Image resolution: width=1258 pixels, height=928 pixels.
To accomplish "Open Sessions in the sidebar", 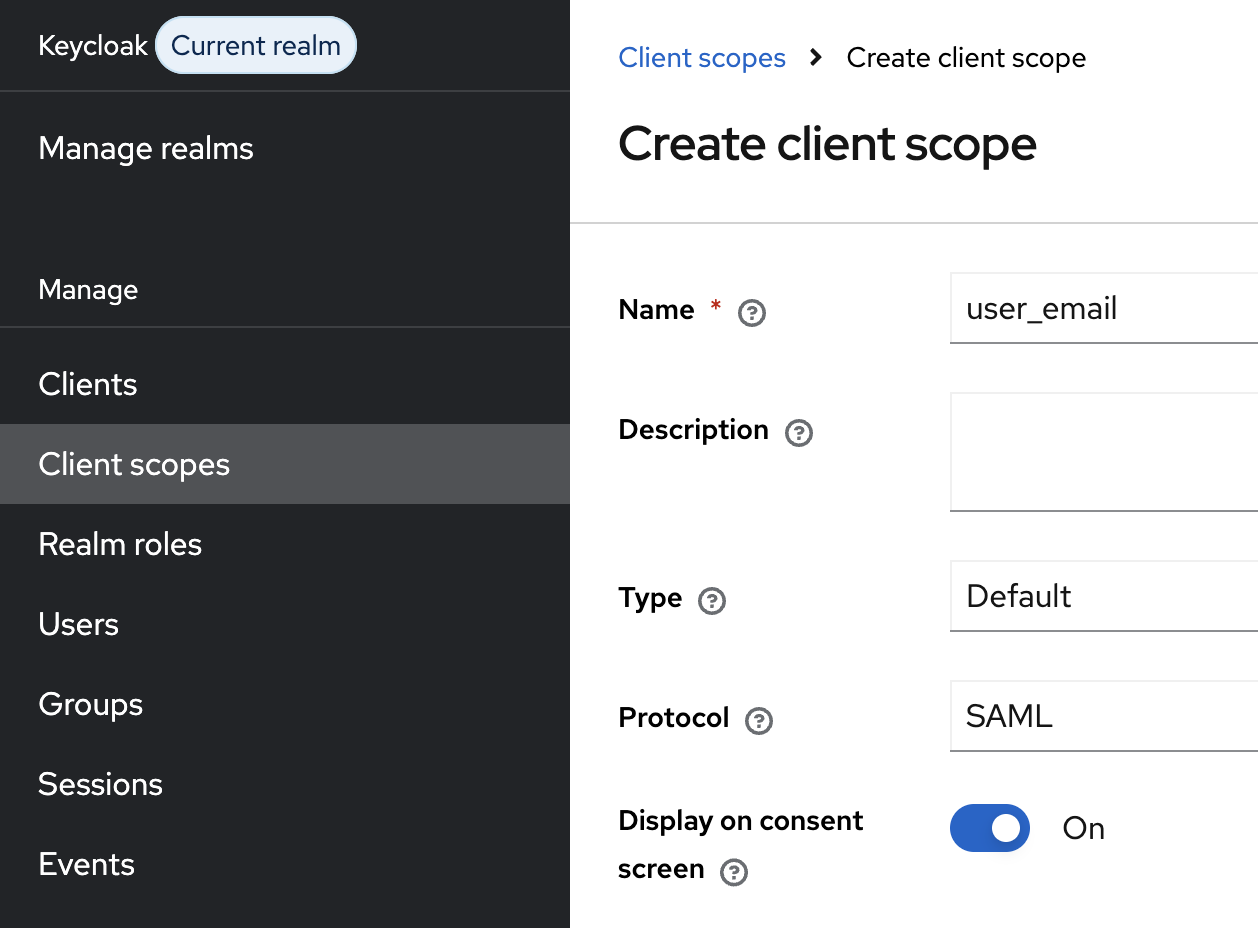I will pos(285,784).
